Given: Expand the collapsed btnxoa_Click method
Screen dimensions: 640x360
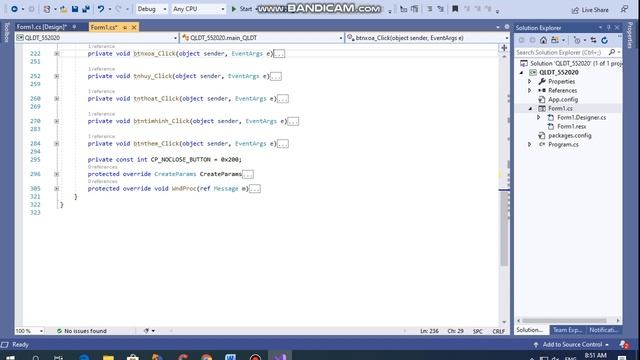Looking at the screenshot, I should (x=56, y=53).
